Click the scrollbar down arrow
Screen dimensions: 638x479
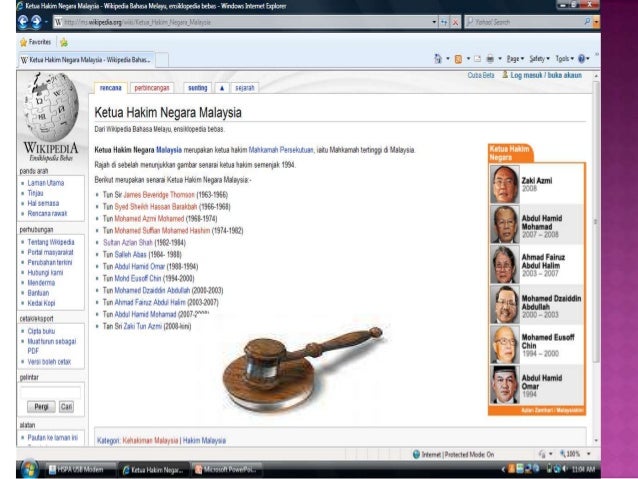(596, 441)
